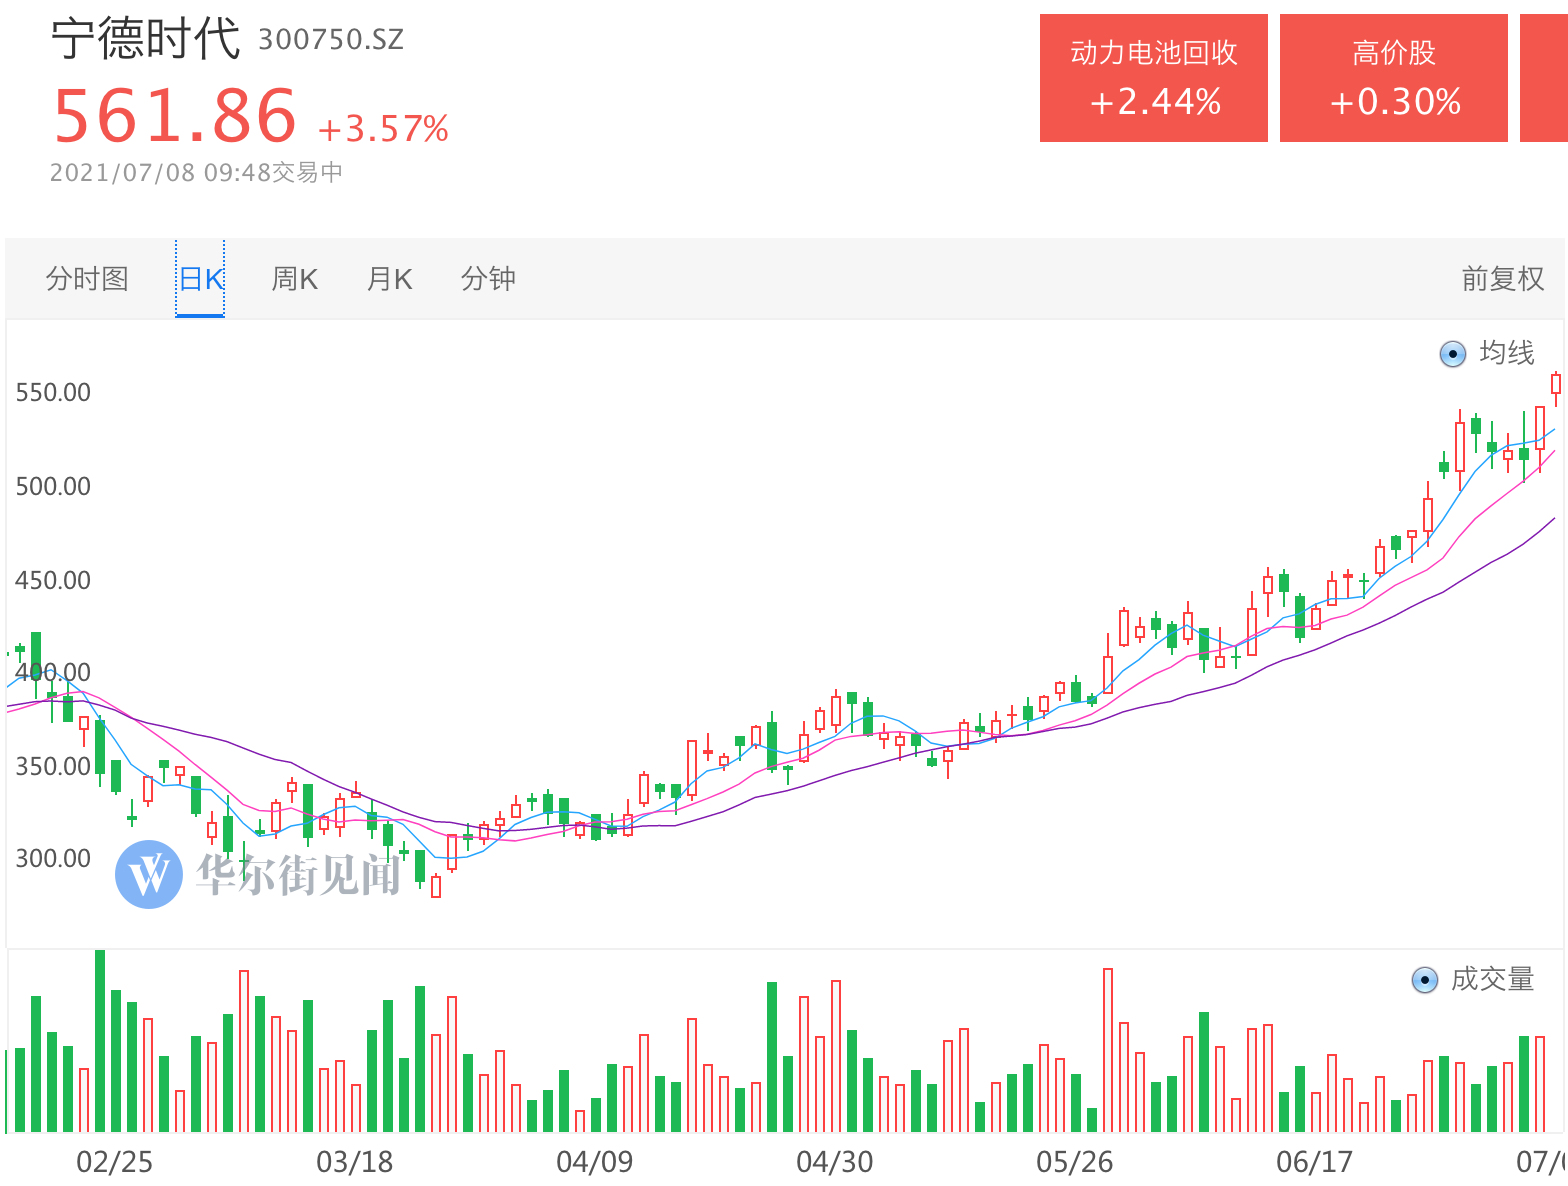Viewport: 1568px width, 1186px height.
Task: Open the 周K weekly chart tab
Action: (x=294, y=279)
